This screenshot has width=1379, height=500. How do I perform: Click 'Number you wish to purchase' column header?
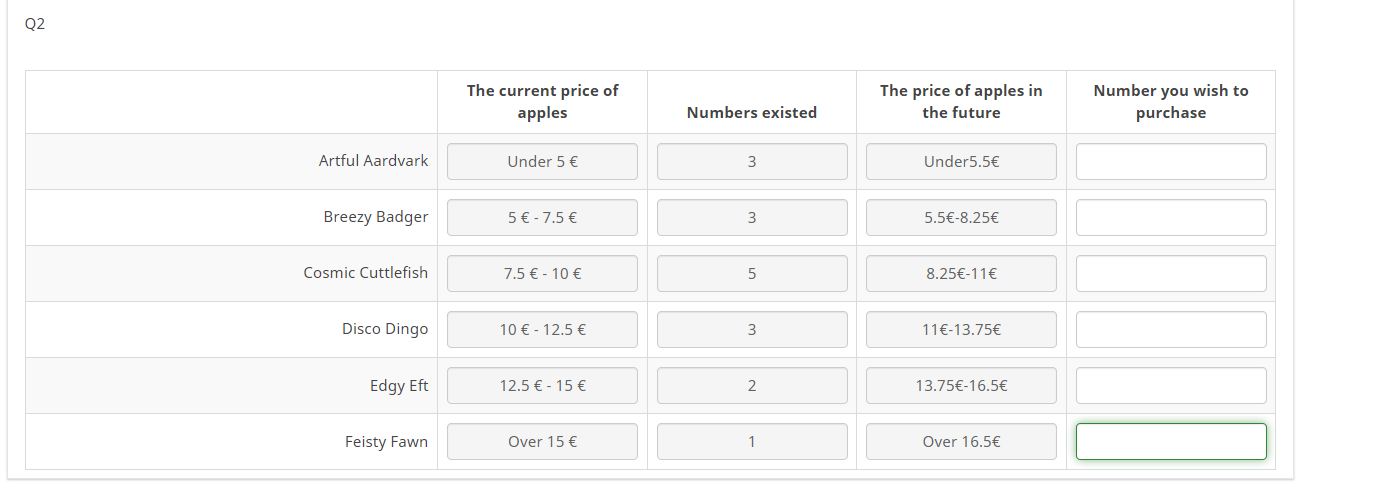pos(1171,102)
